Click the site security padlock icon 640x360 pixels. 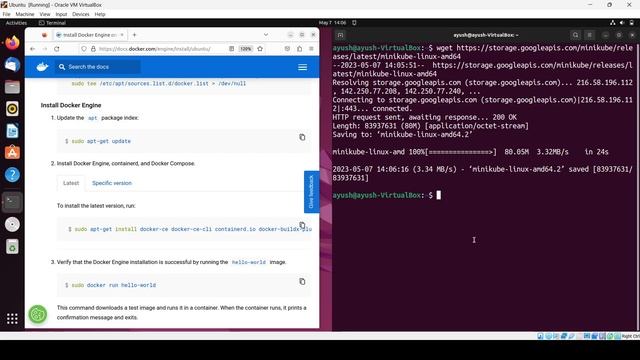(93, 49)
